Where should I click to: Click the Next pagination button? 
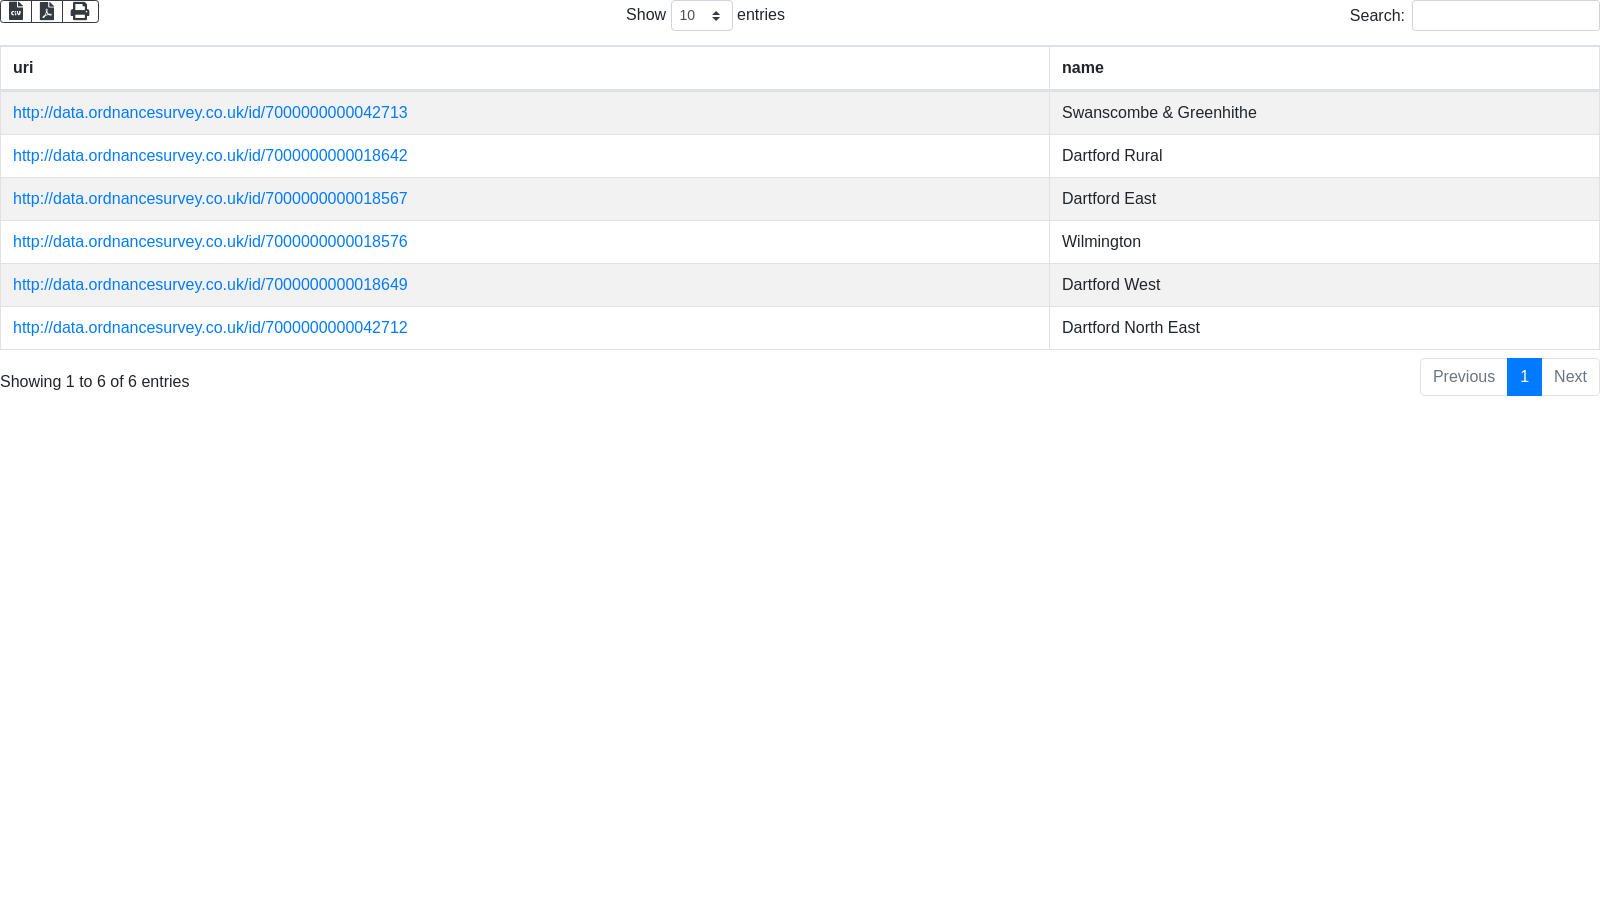point(1570,377)
